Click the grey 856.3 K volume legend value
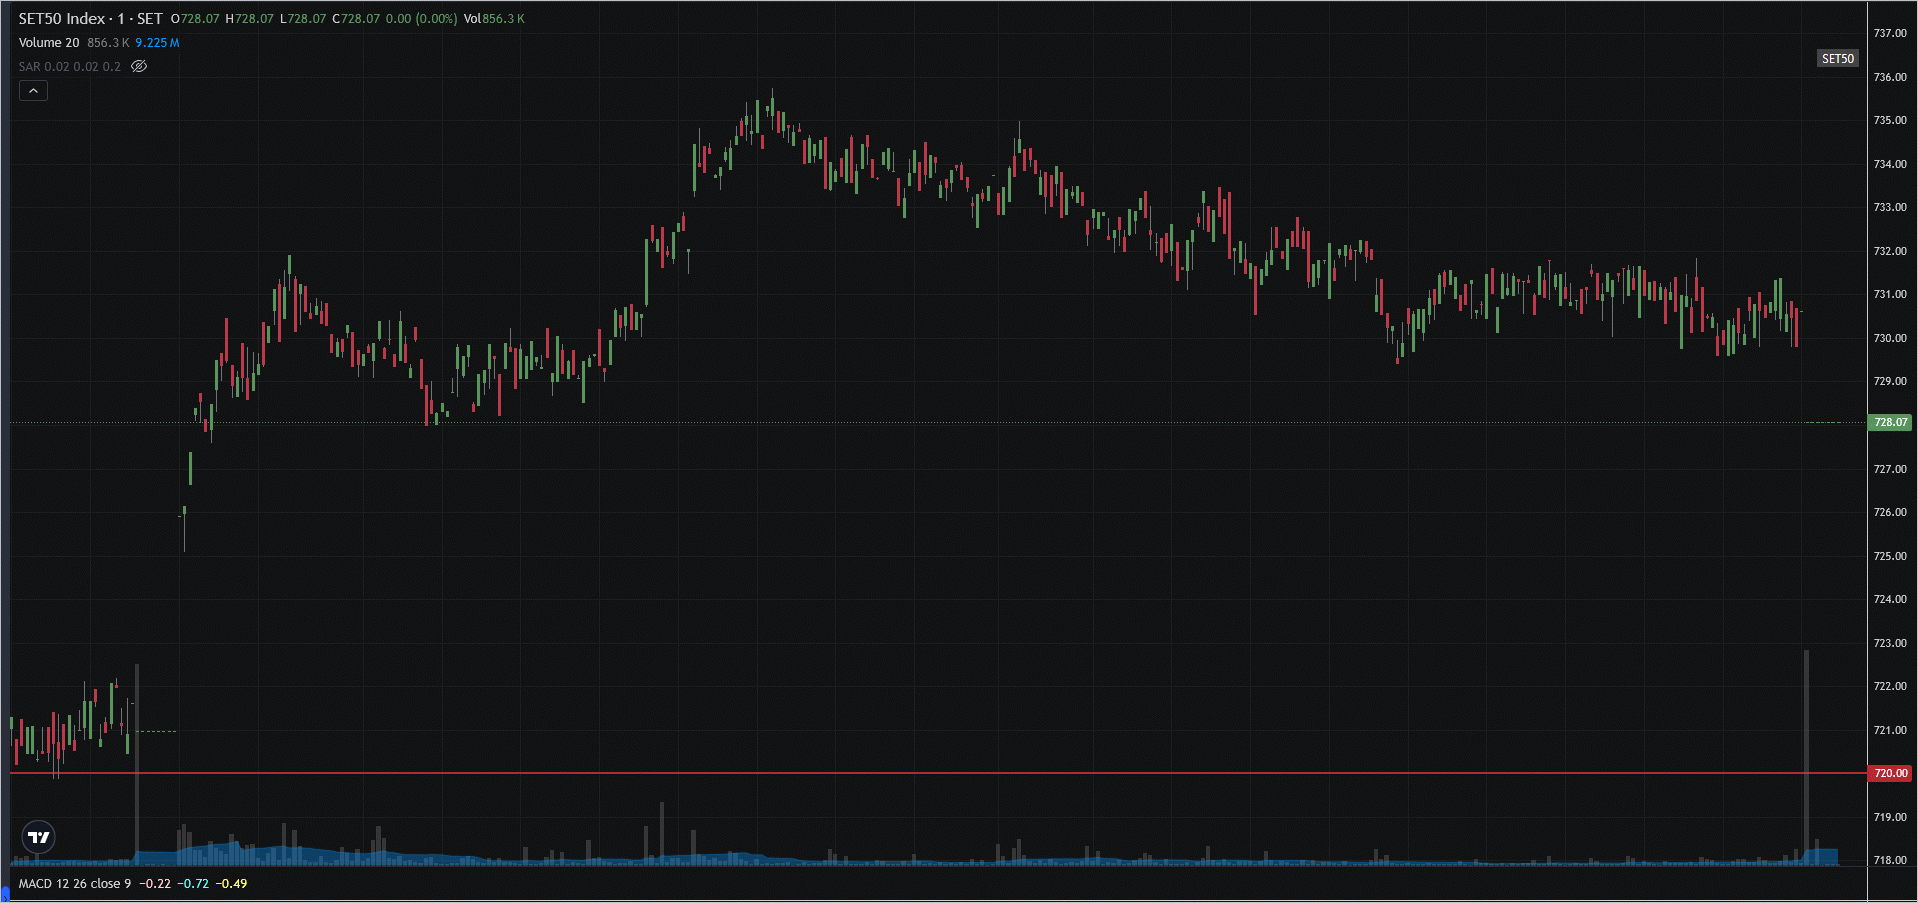The width and height of the screenshot is (1918, 903). (x=108, y=42)
